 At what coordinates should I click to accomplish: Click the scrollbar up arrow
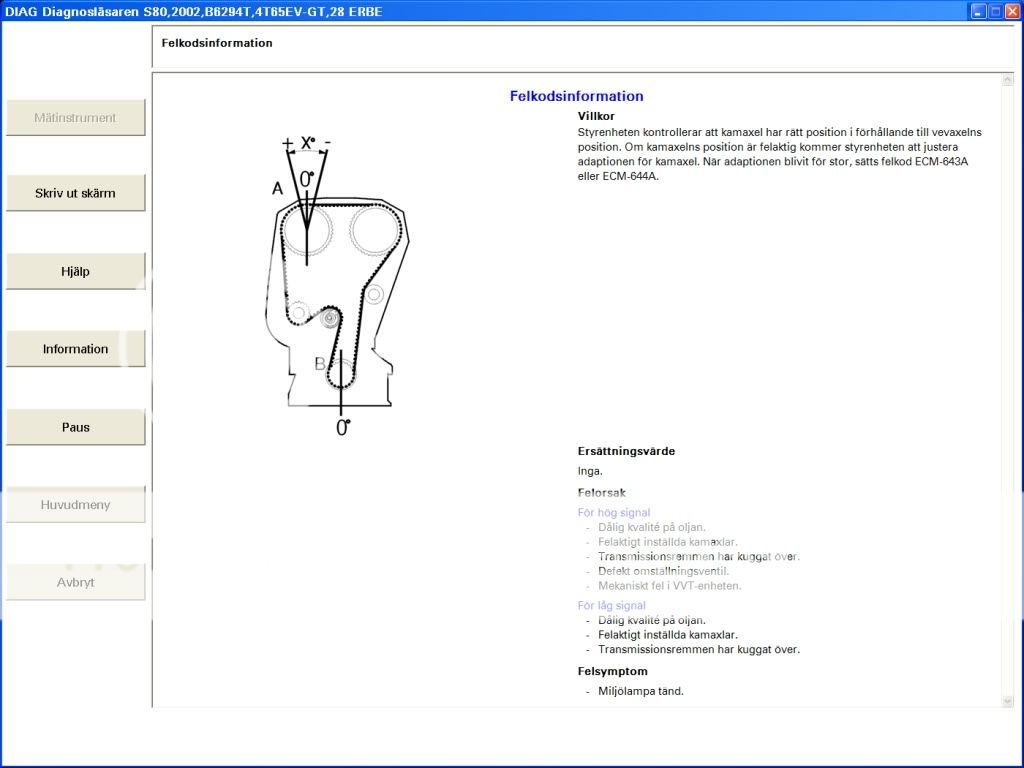coord(1007,79)
